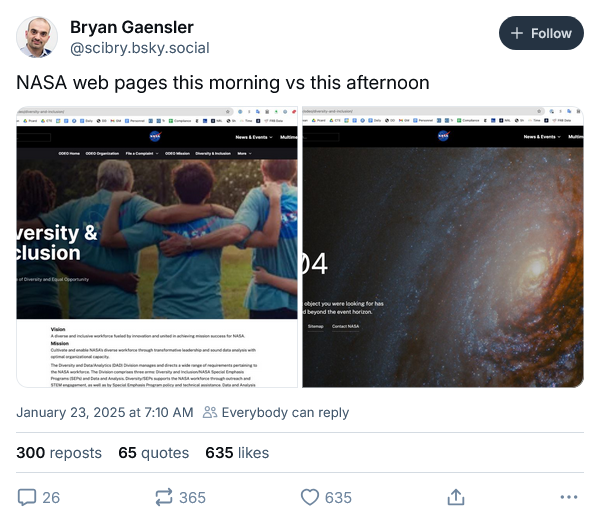Open the left Diversity & Inclusion screenshot

157,247
